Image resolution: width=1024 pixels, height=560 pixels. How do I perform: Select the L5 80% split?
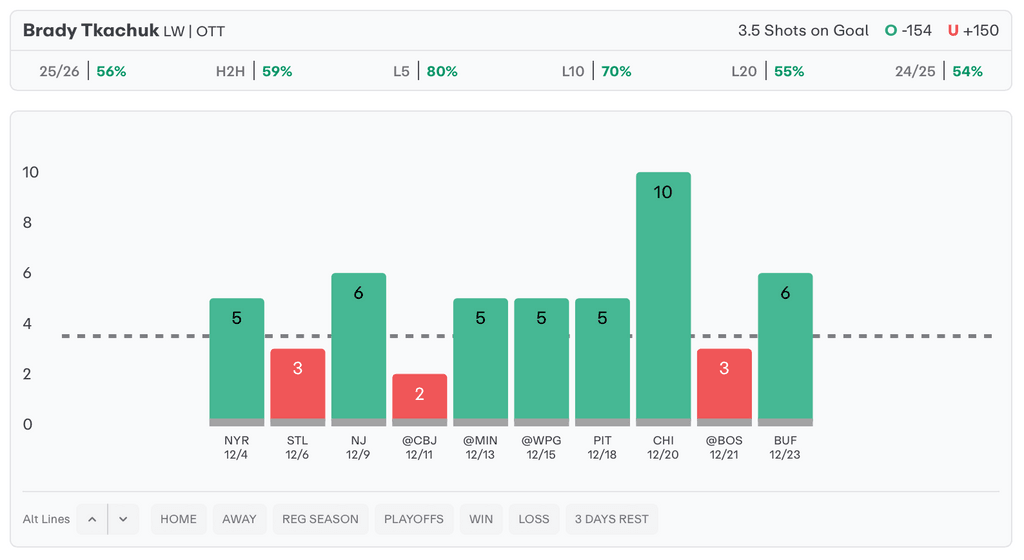pos(425,72)
